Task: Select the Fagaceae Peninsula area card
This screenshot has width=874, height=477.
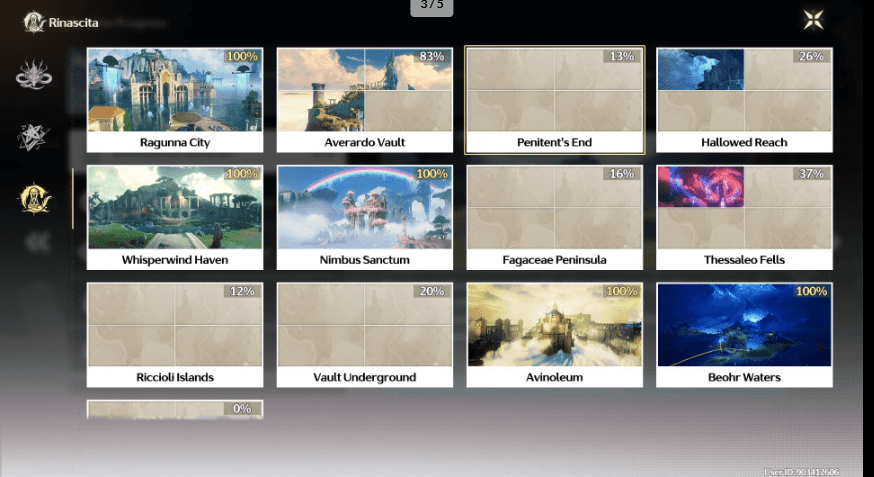Action: 555,217
